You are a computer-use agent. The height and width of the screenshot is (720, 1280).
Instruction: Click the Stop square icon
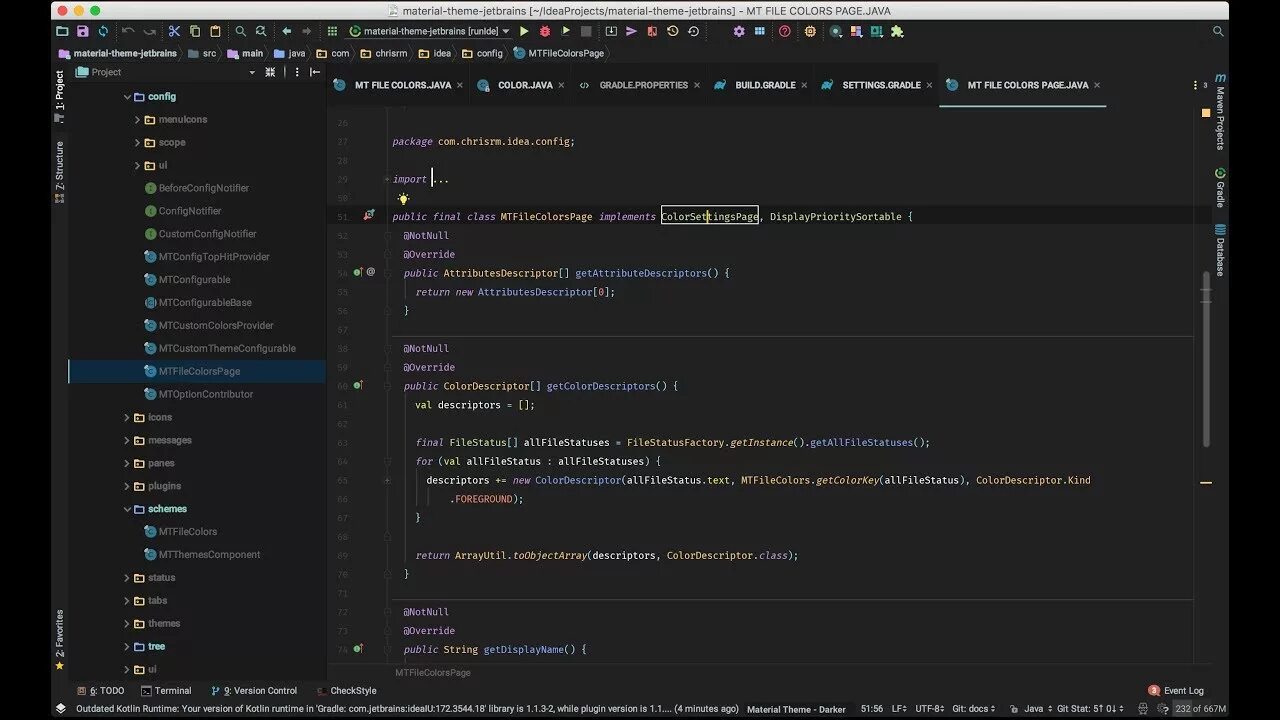586,31
